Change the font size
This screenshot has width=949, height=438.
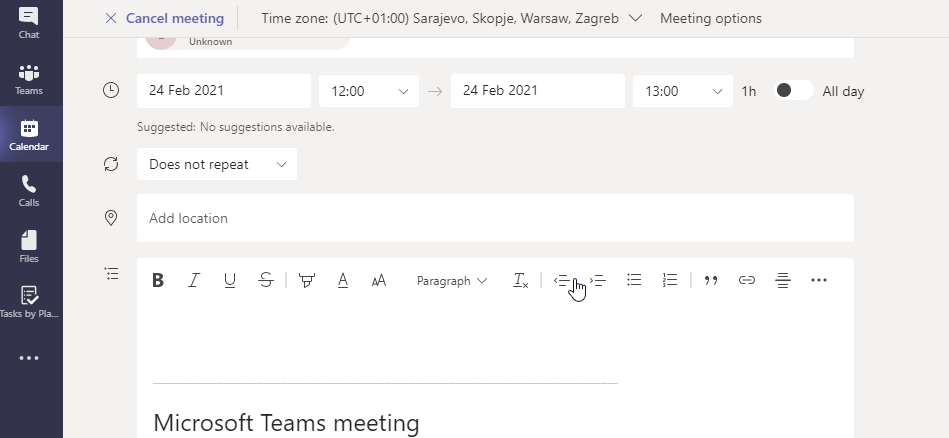click(379, 280)
